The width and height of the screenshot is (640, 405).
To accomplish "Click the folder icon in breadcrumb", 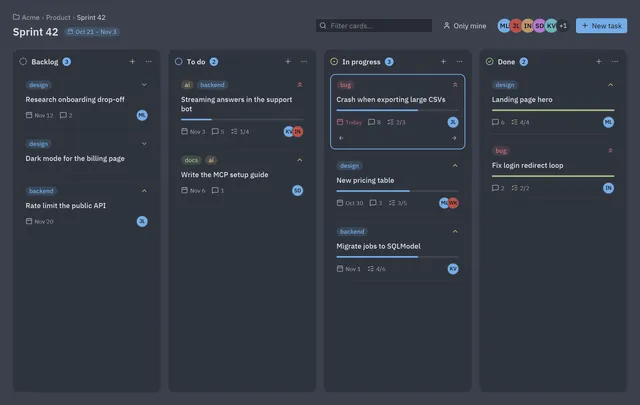I will pyautogui.click(x=16, y=17).
